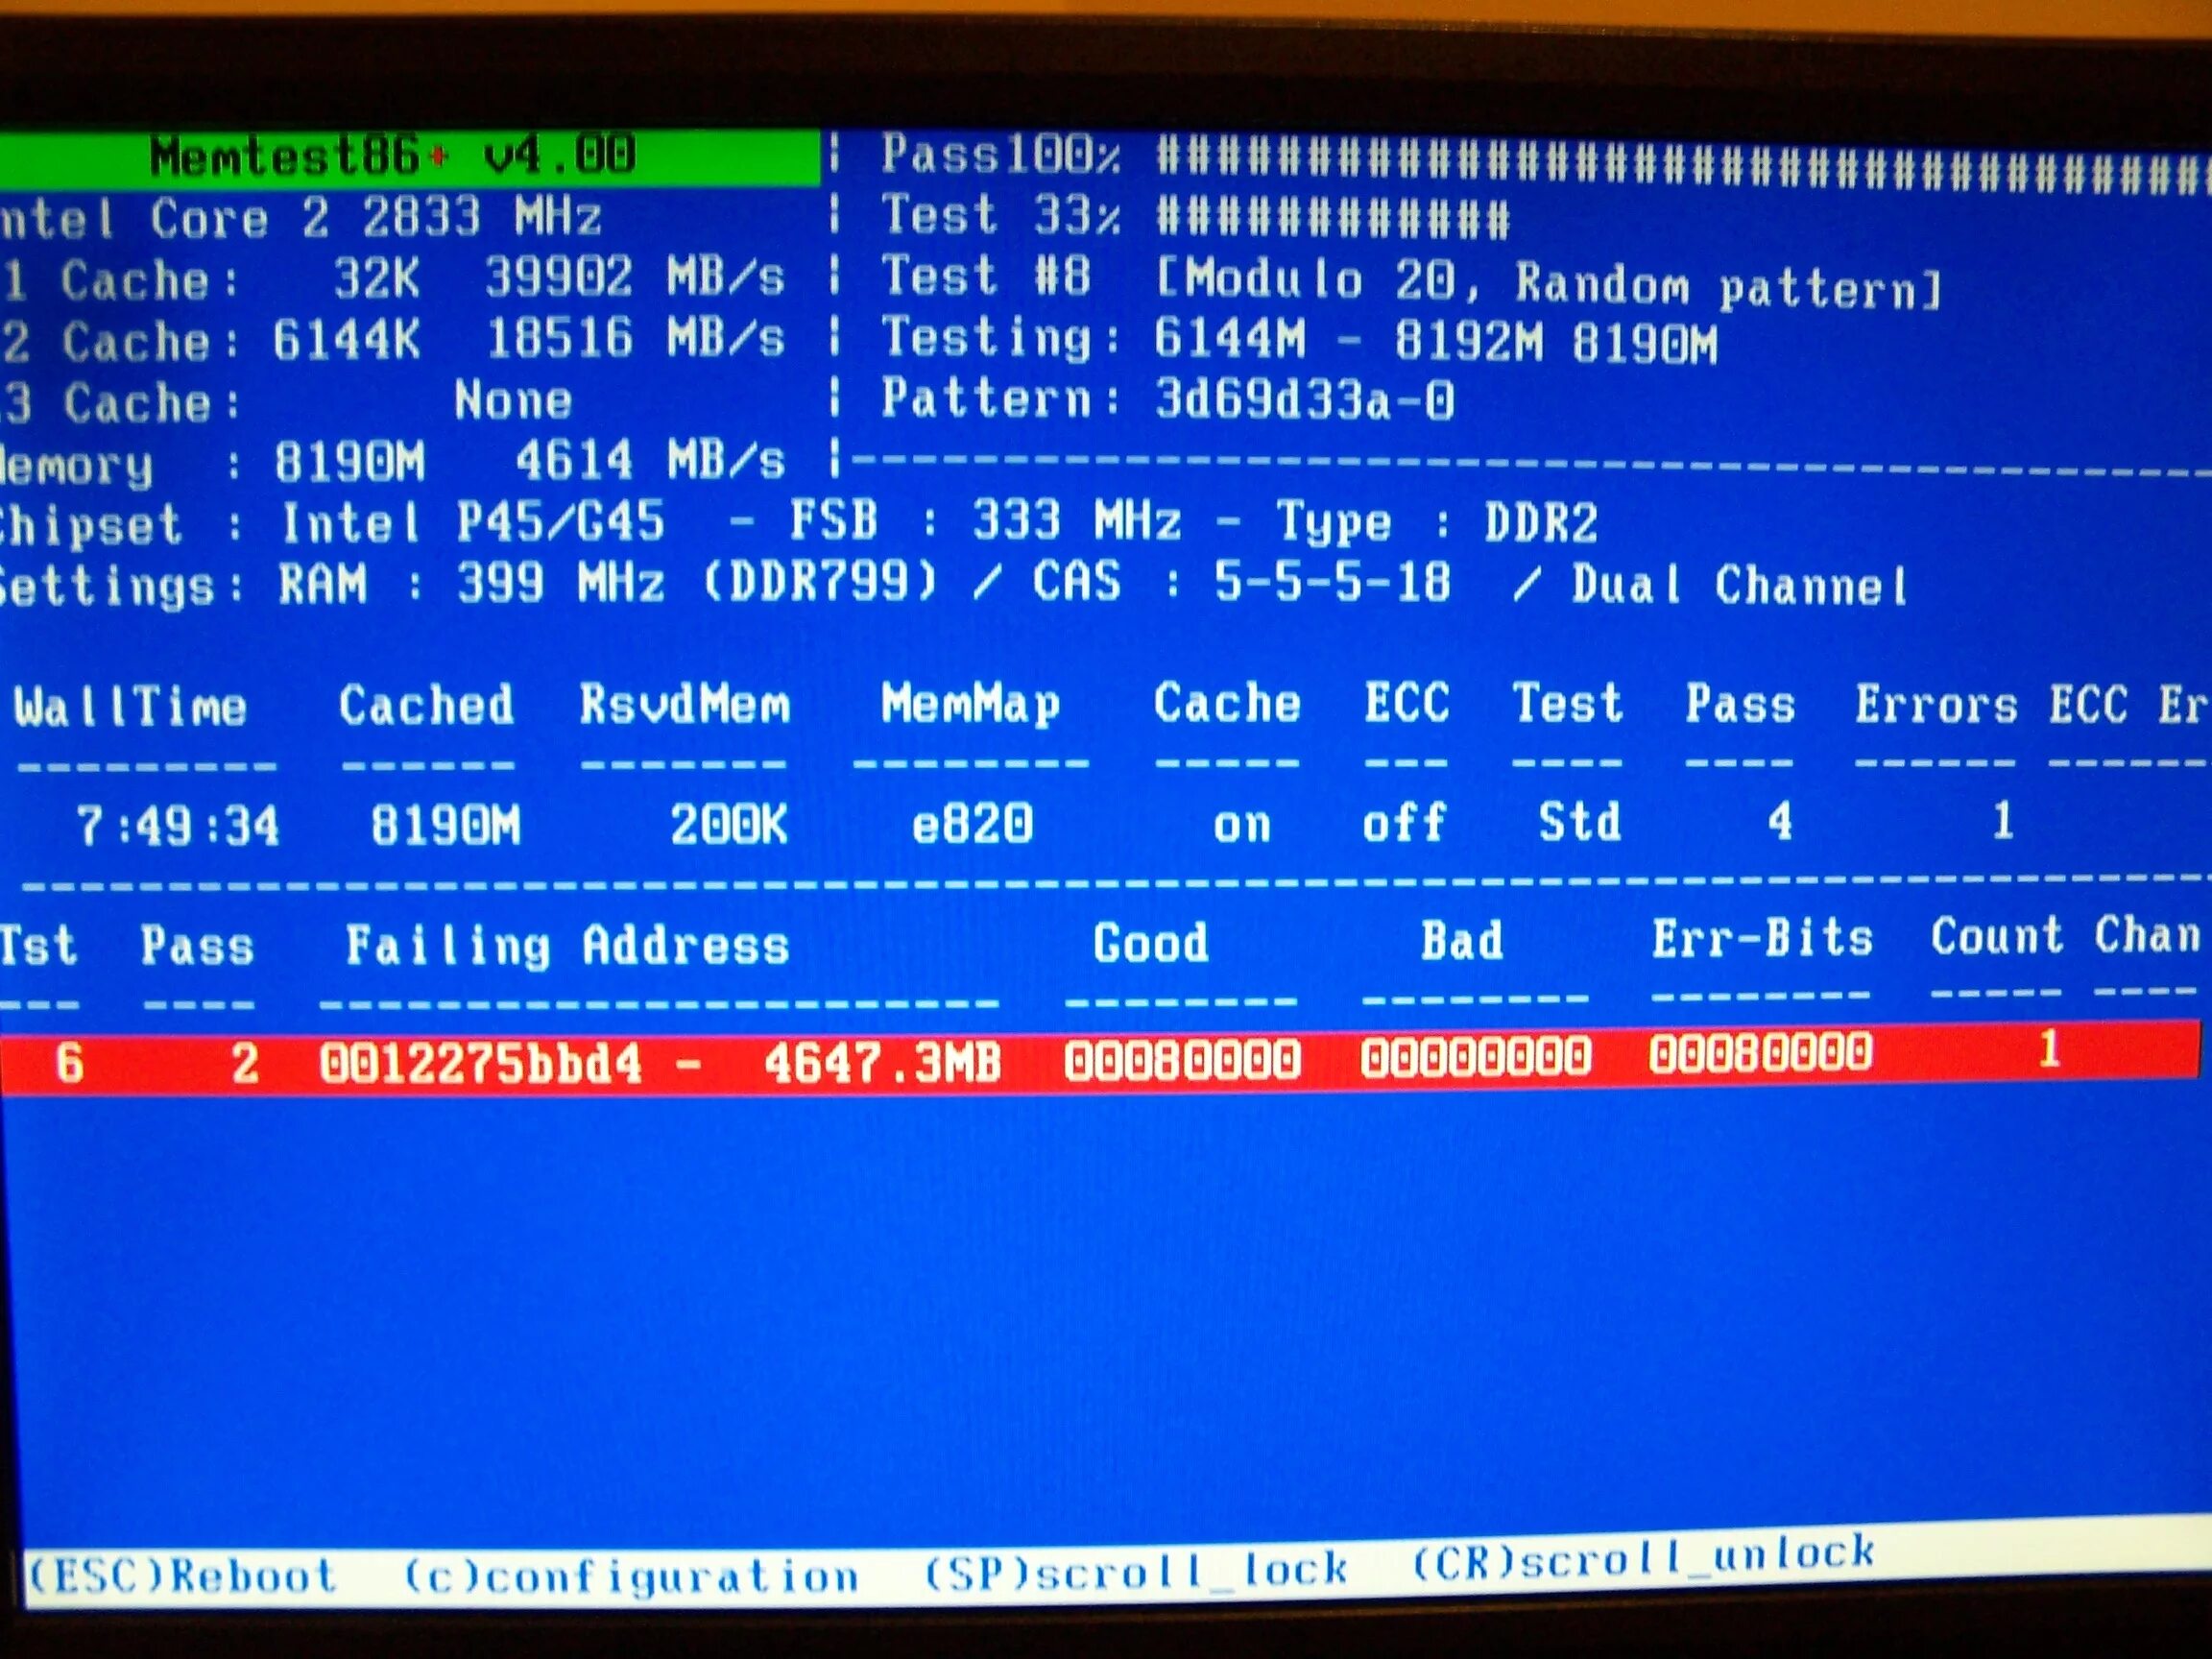Click the Errors column header
Viewport: 2212px width, 1659px height.
tap(1936, 706)
